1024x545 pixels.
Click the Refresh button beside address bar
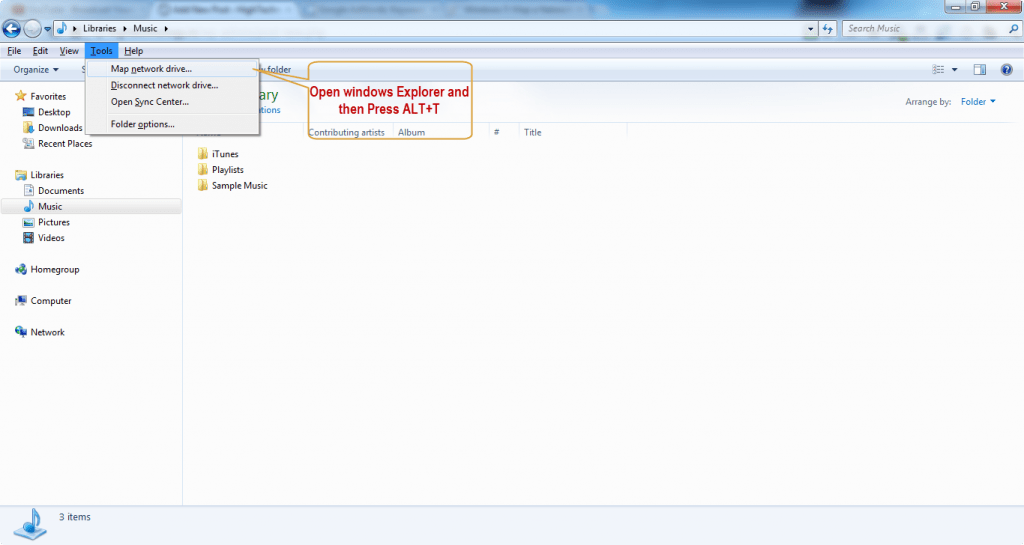click(x=827, y=29)
